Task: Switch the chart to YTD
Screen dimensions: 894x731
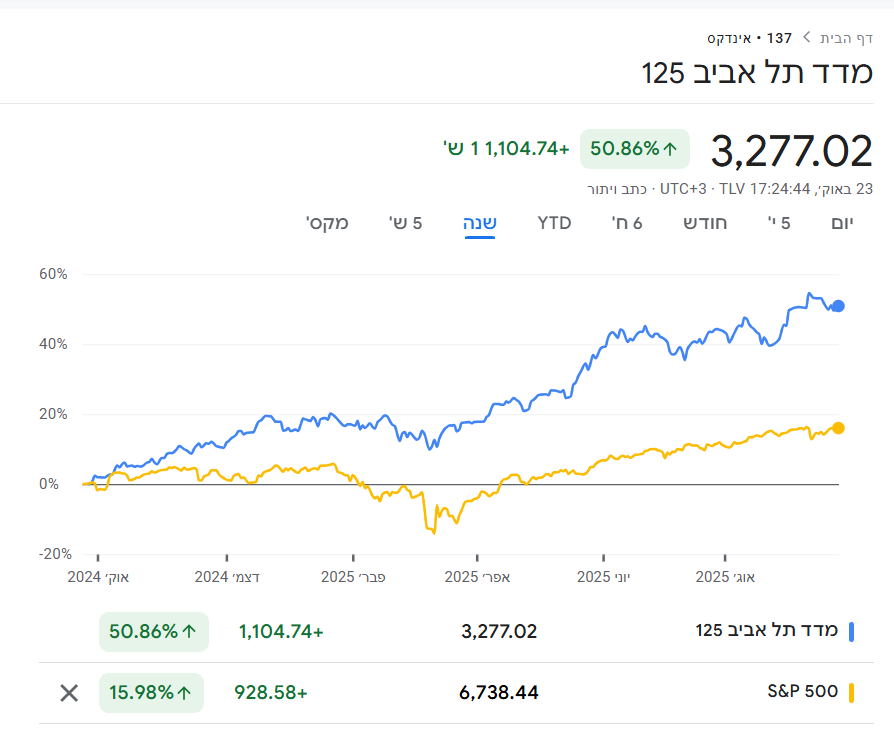Action: [554, 222]
